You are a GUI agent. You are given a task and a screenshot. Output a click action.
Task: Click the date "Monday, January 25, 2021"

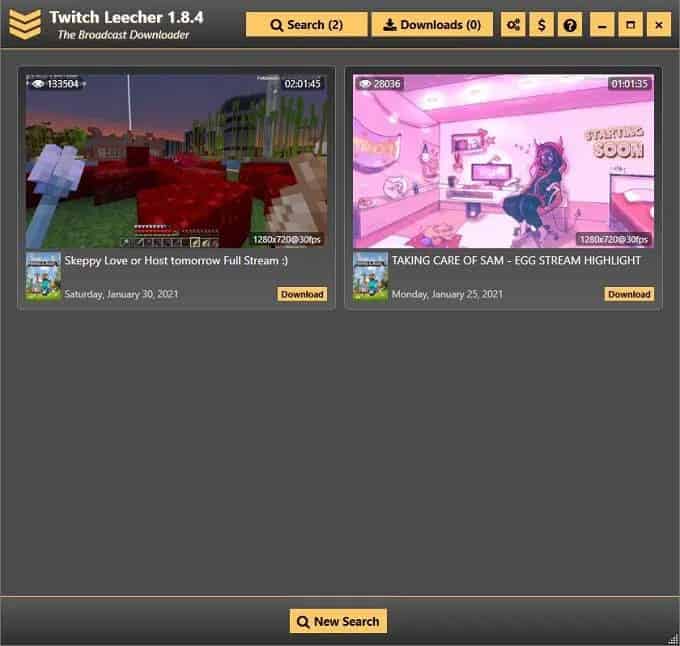(447, 294)
